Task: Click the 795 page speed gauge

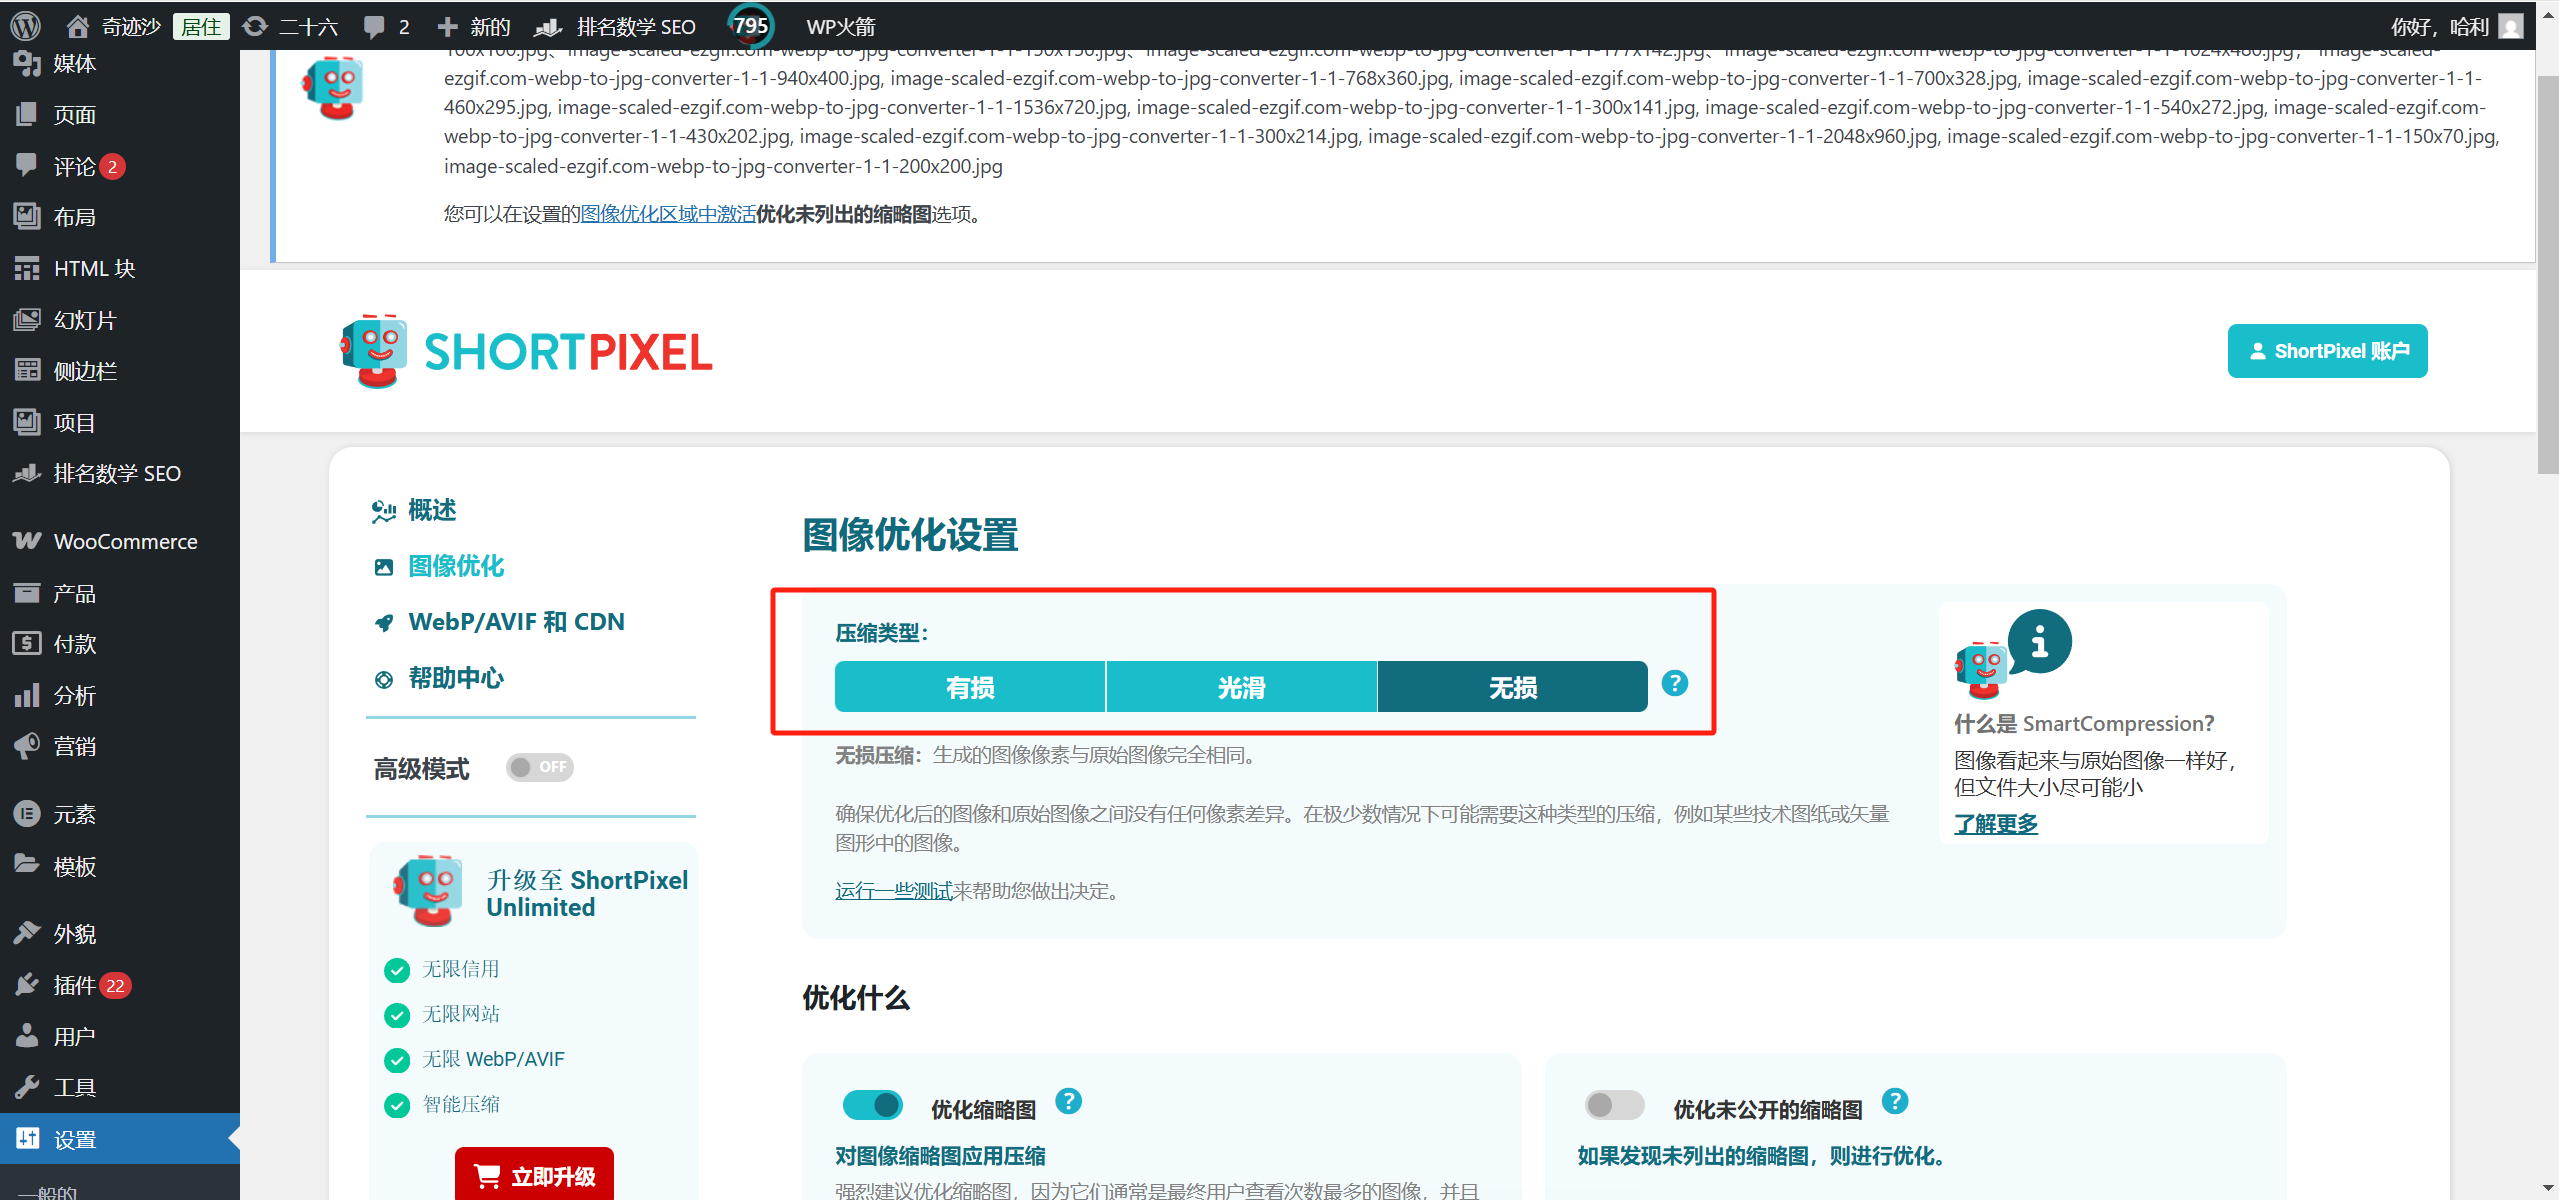Action: click(747, 25)
